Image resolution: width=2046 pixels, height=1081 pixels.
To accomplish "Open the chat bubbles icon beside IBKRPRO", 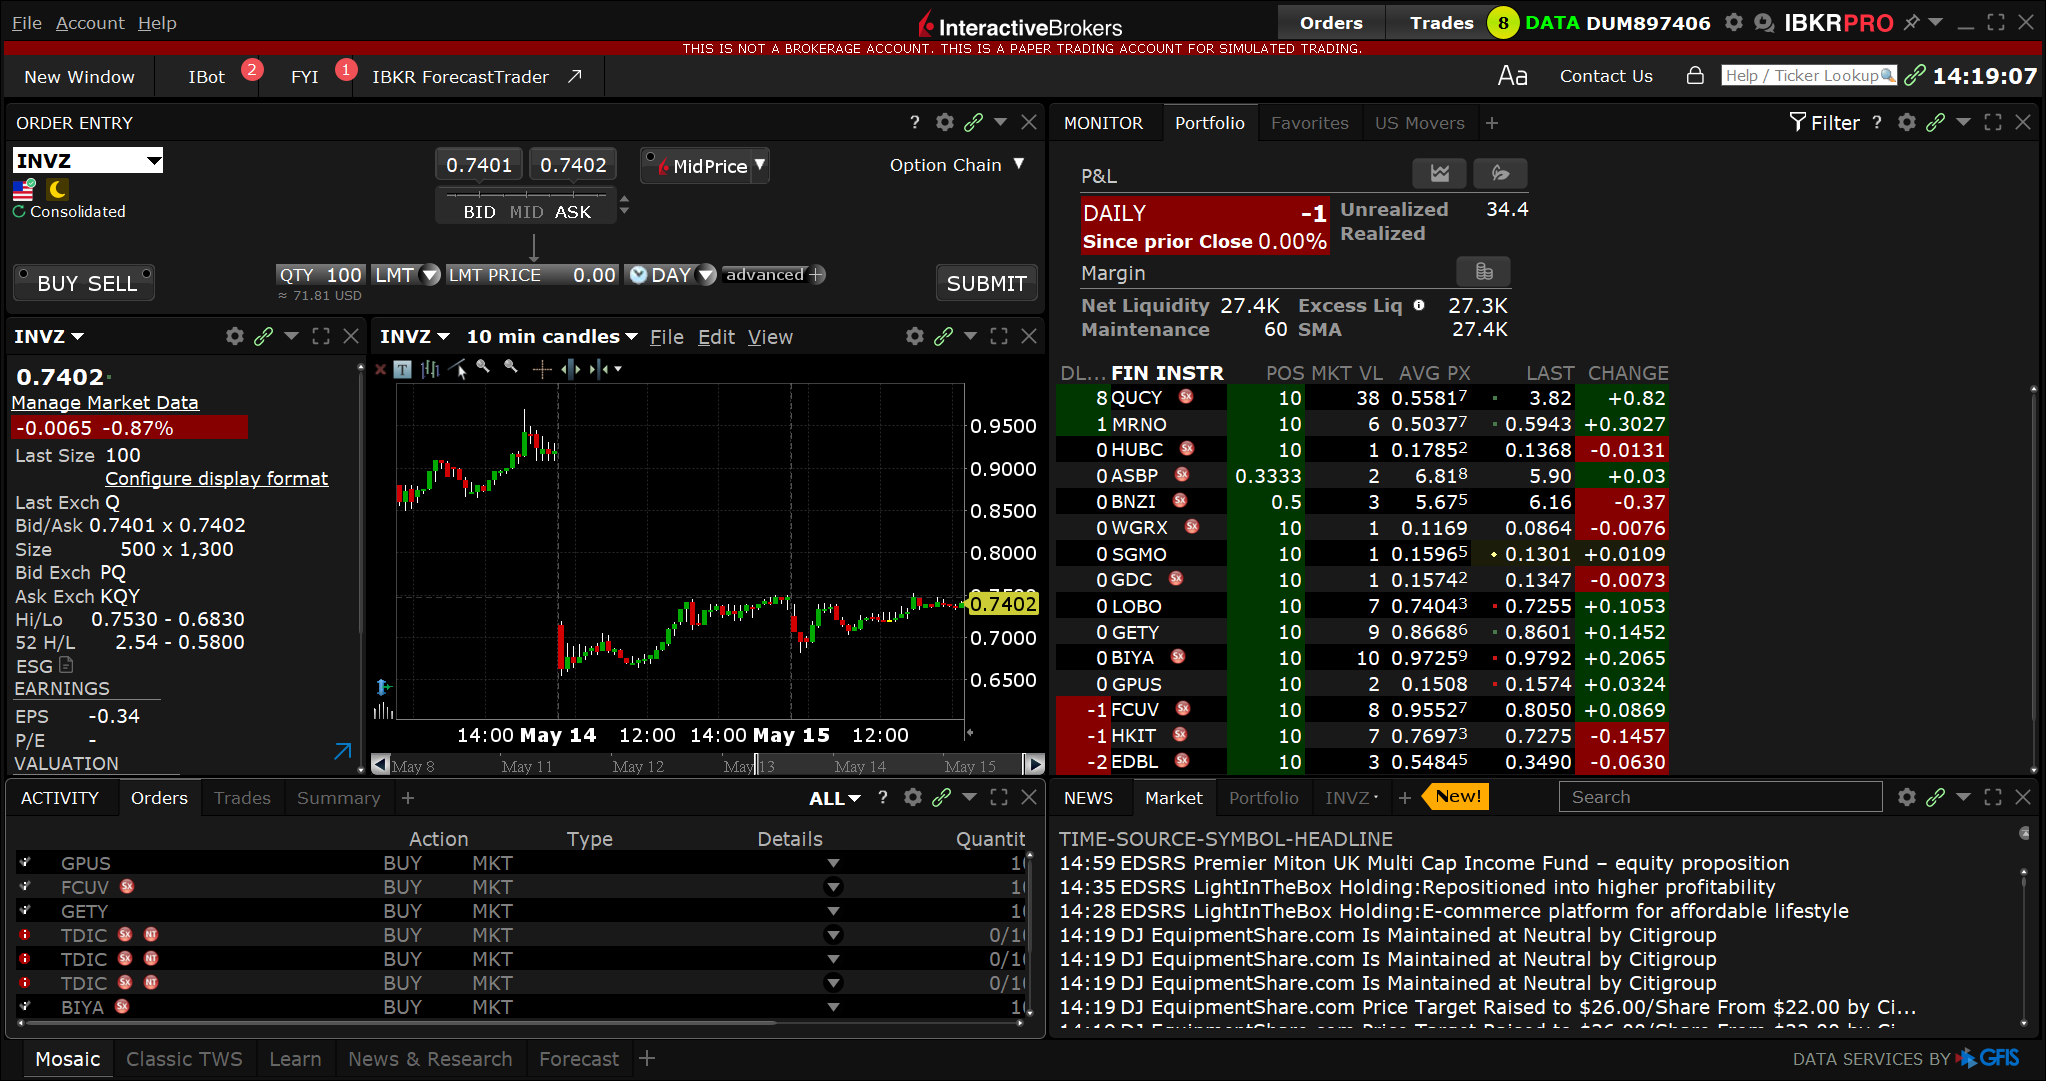I will pyautogui.click(x=1764, y=22).
